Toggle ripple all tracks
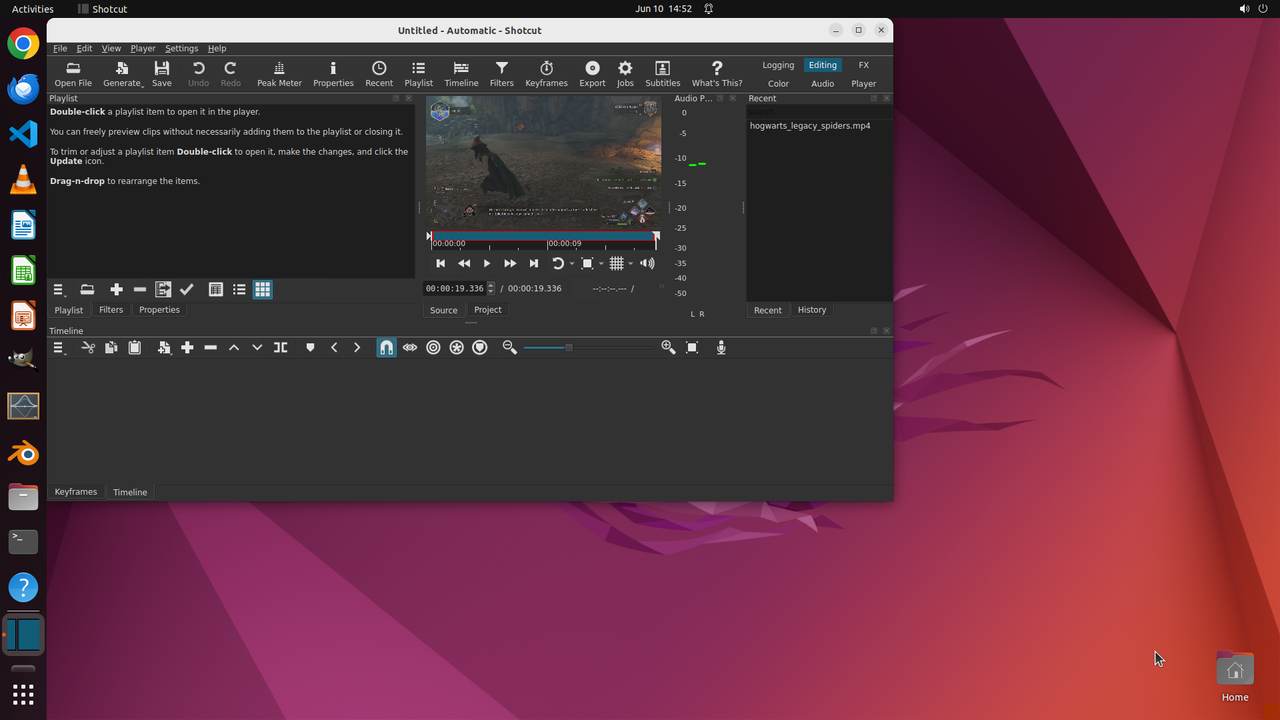 point(457,347)
